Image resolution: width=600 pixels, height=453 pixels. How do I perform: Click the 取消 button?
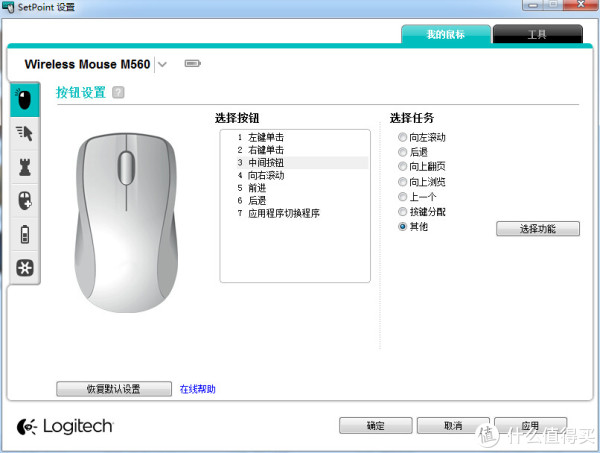(453, 426)
